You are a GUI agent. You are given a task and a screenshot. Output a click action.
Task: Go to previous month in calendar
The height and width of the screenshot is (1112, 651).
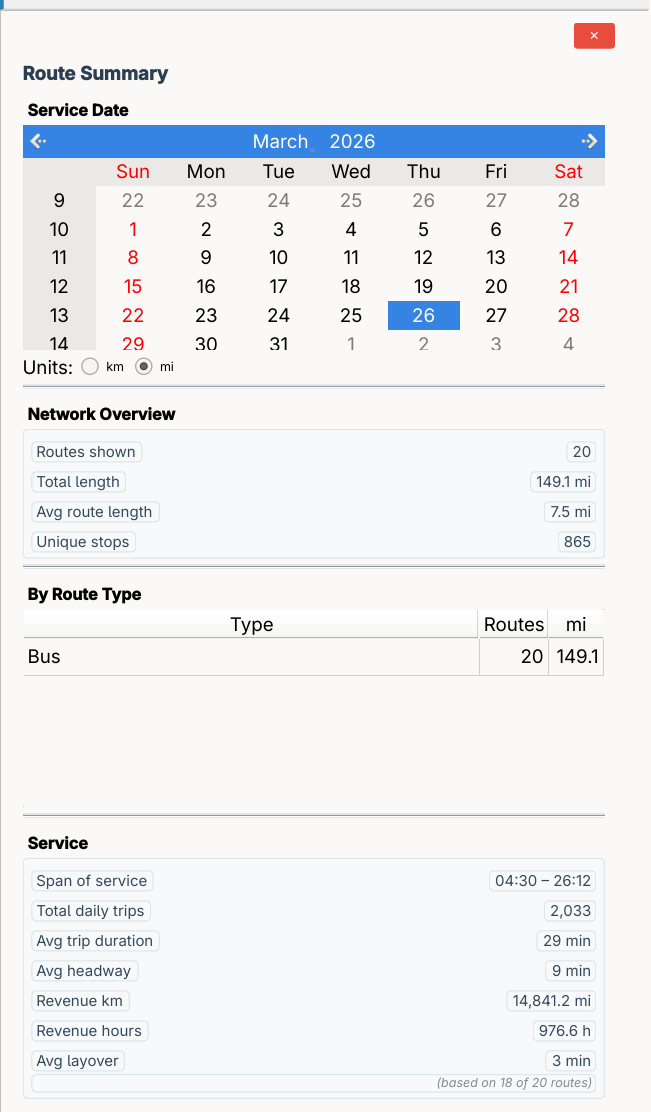[x=38, y=141]
